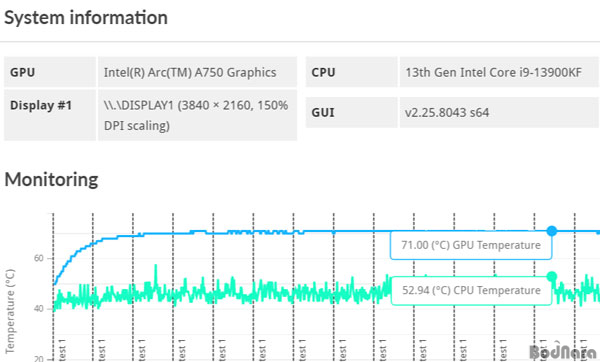Click the '40' y-axis tick label
600x362 pixels.
tap(39, 308)
